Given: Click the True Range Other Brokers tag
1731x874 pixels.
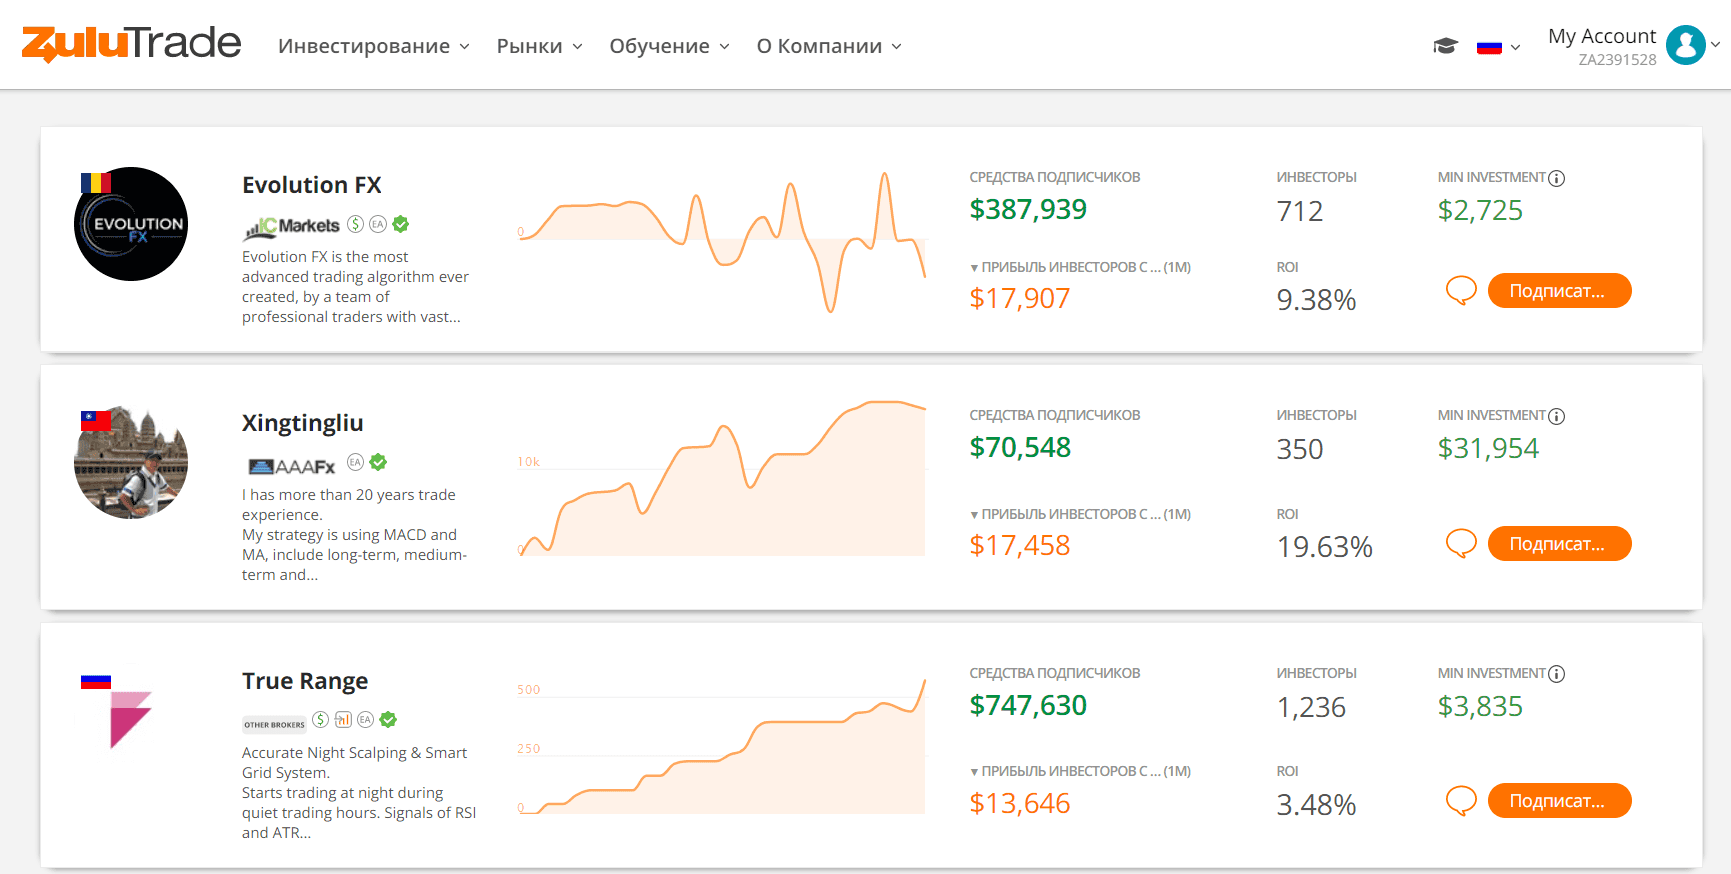Looking at the screenshot, I should 274,724.
